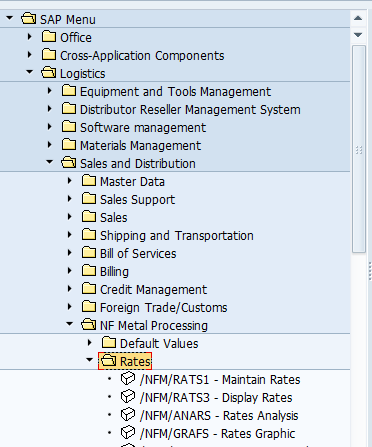Expand the Materials Management arrow
Viewport: 372px width, 447px height.
point(50,144)
